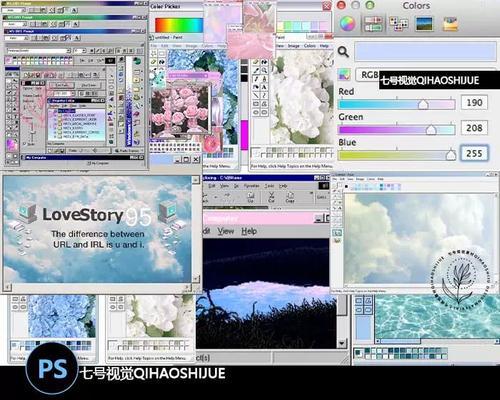Click the Red value field showing 190
500x400 pixels.
pos(474,102)
